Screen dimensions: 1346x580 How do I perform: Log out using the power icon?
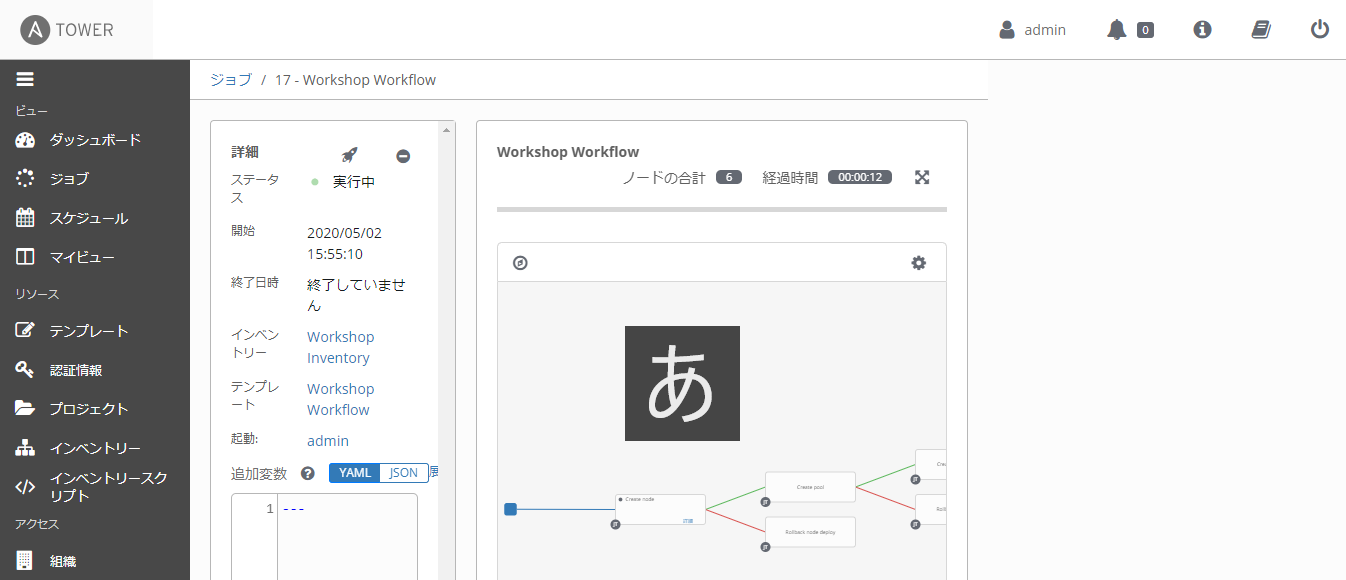(1319, 29)
